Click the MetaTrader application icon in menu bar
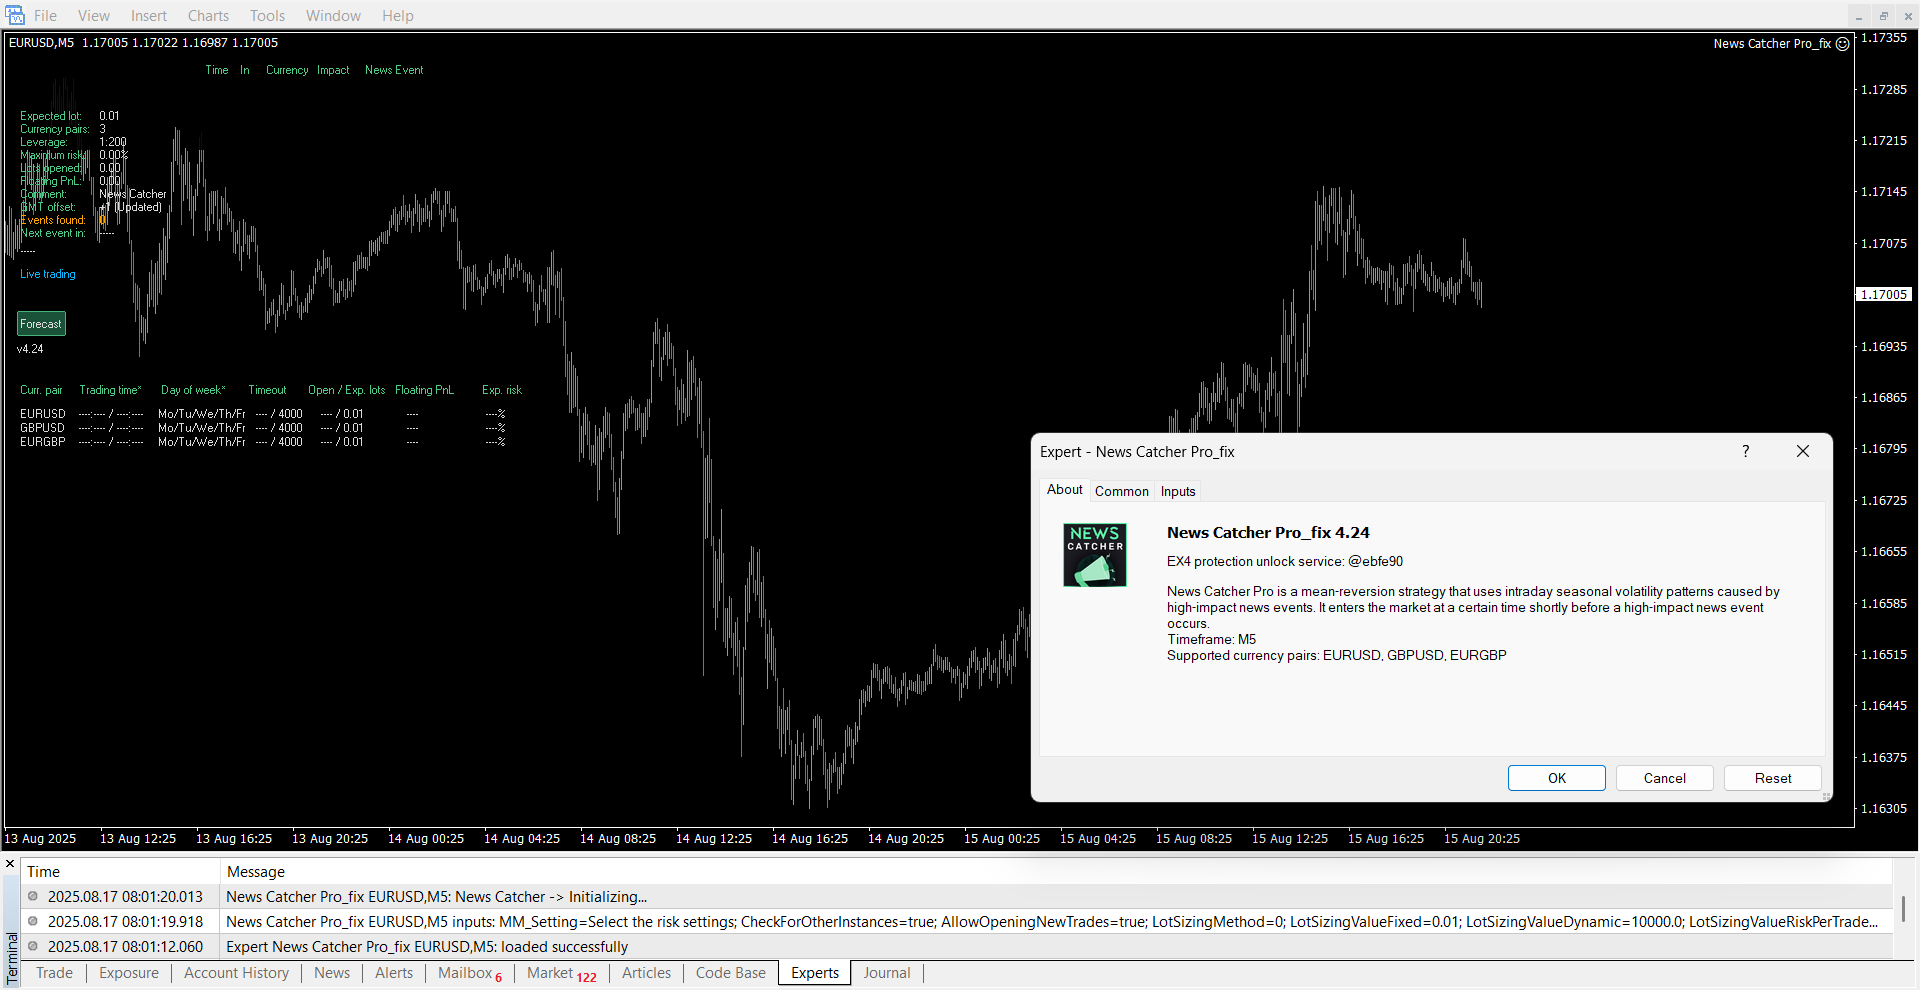 (15, 15)
